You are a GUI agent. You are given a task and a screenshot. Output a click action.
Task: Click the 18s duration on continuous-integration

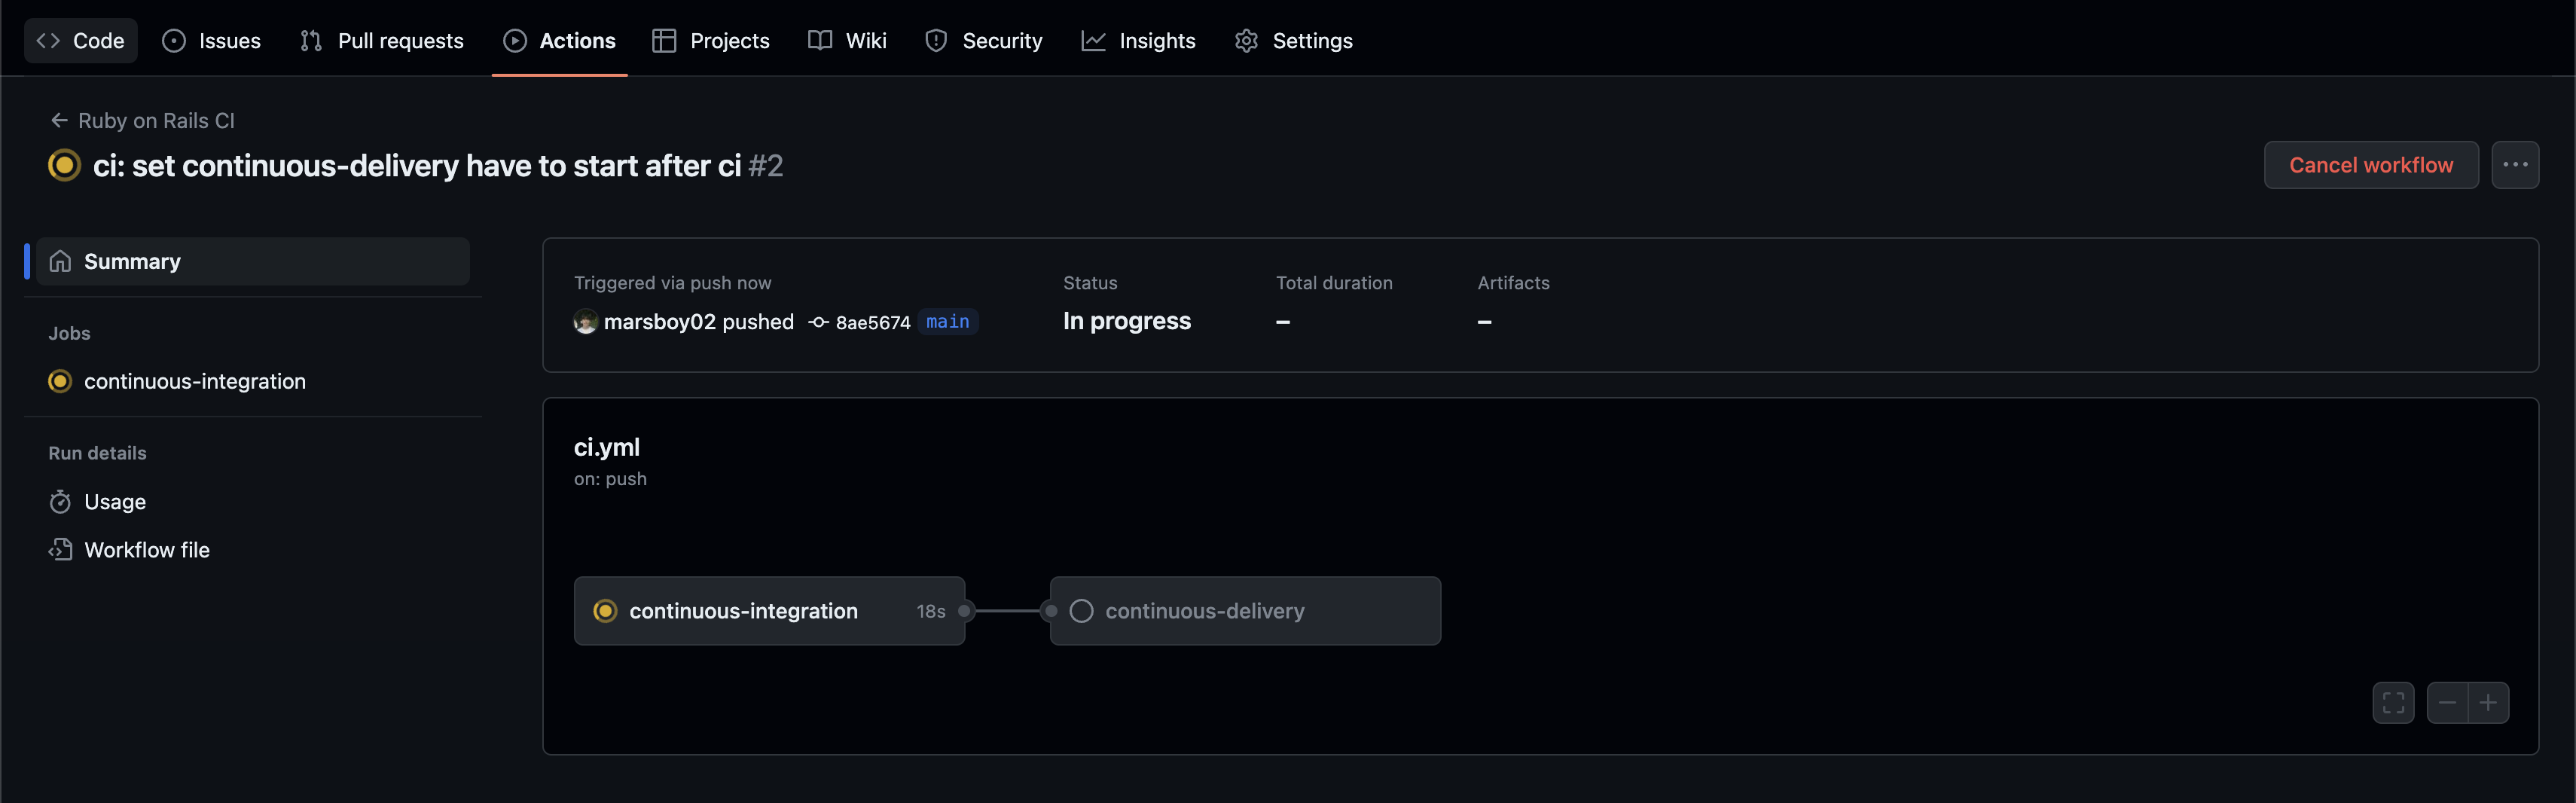pos(930,611)
